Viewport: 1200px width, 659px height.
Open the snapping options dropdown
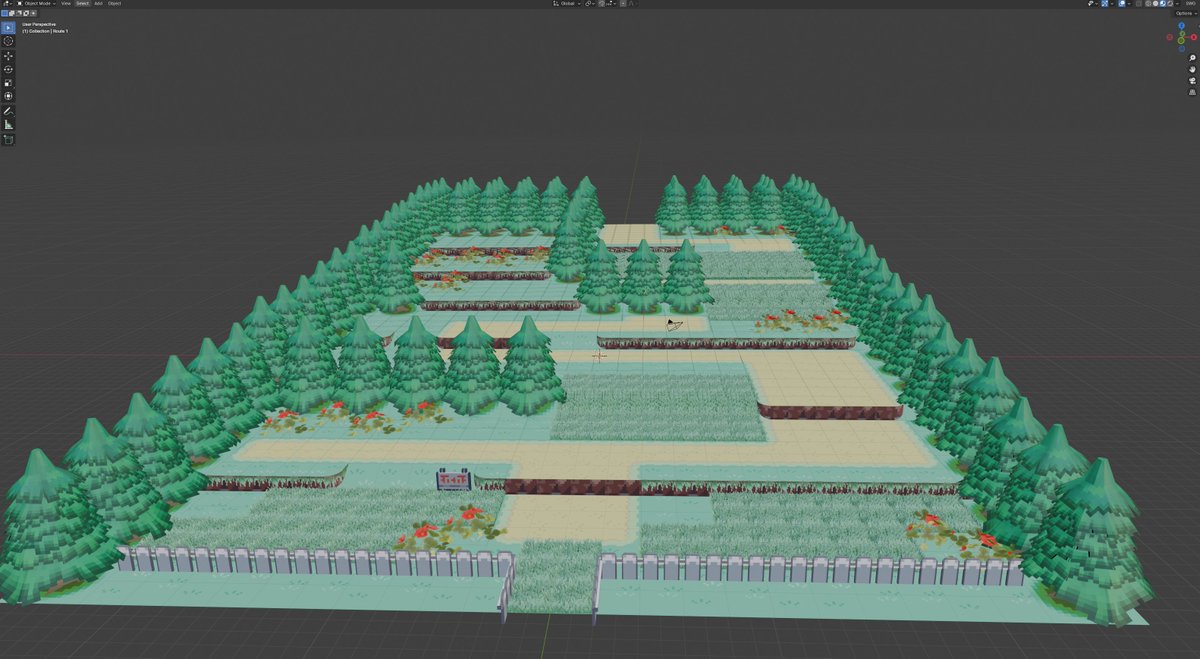611,4
